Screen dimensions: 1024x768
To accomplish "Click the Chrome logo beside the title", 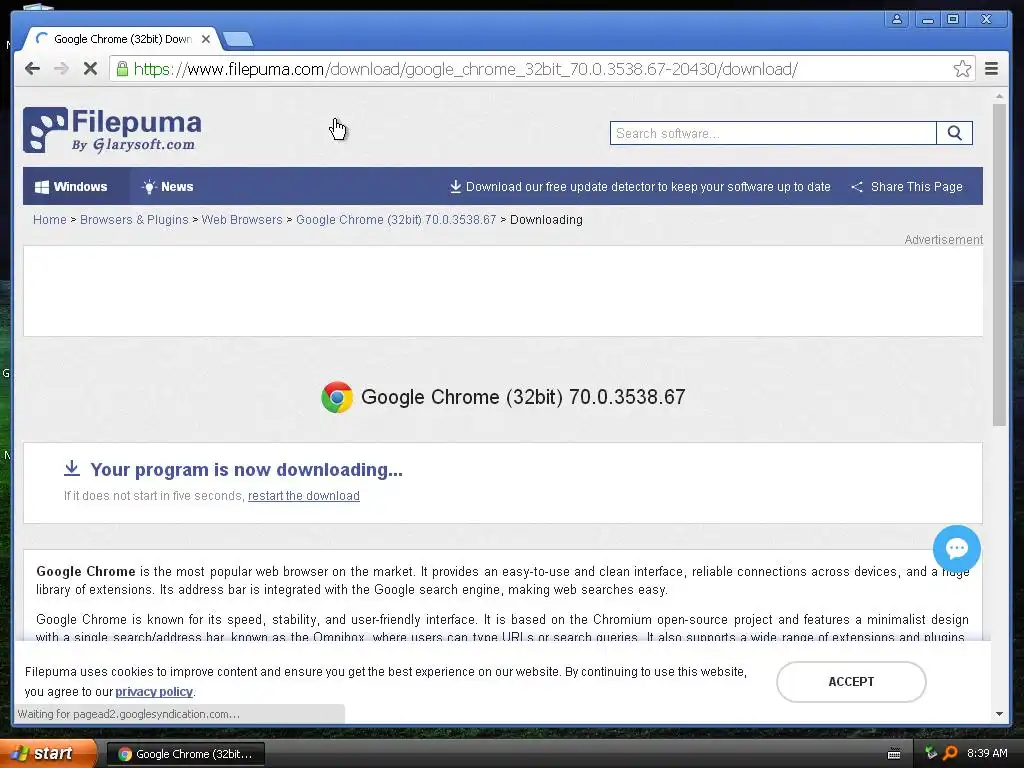I will tap(337, 397).
